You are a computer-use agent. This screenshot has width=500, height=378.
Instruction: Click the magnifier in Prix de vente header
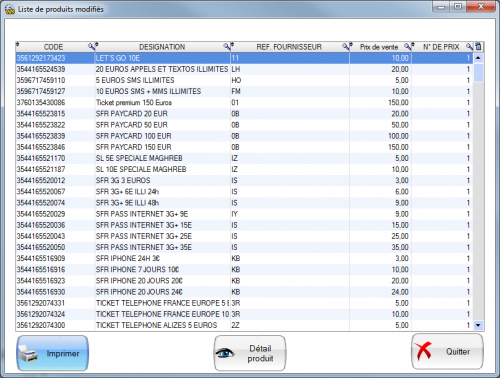[x=407, y=47]
